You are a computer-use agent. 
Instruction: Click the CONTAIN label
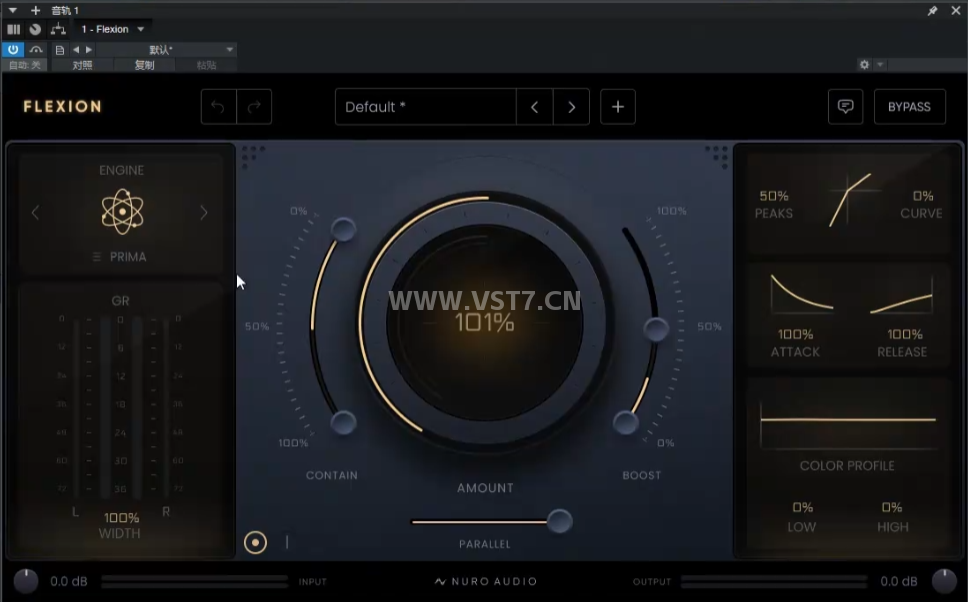click(x=332, y=475)
